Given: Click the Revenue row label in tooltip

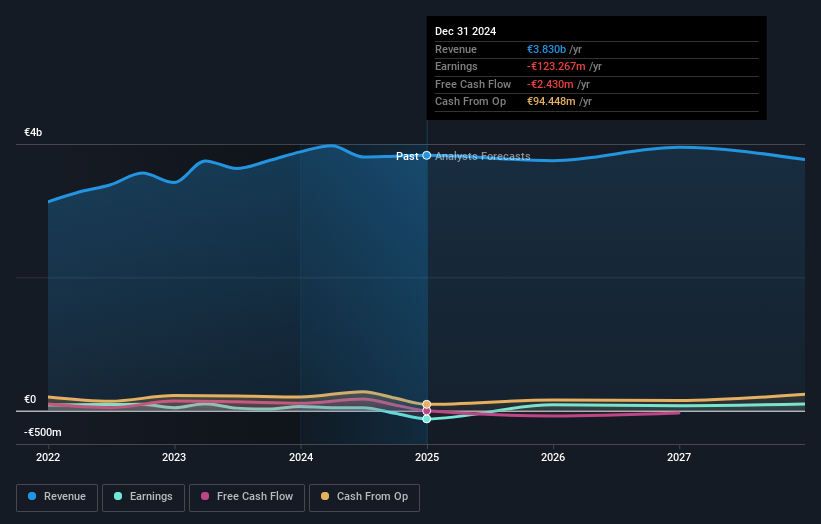Looking at the screenshot, I should [456, 49].
